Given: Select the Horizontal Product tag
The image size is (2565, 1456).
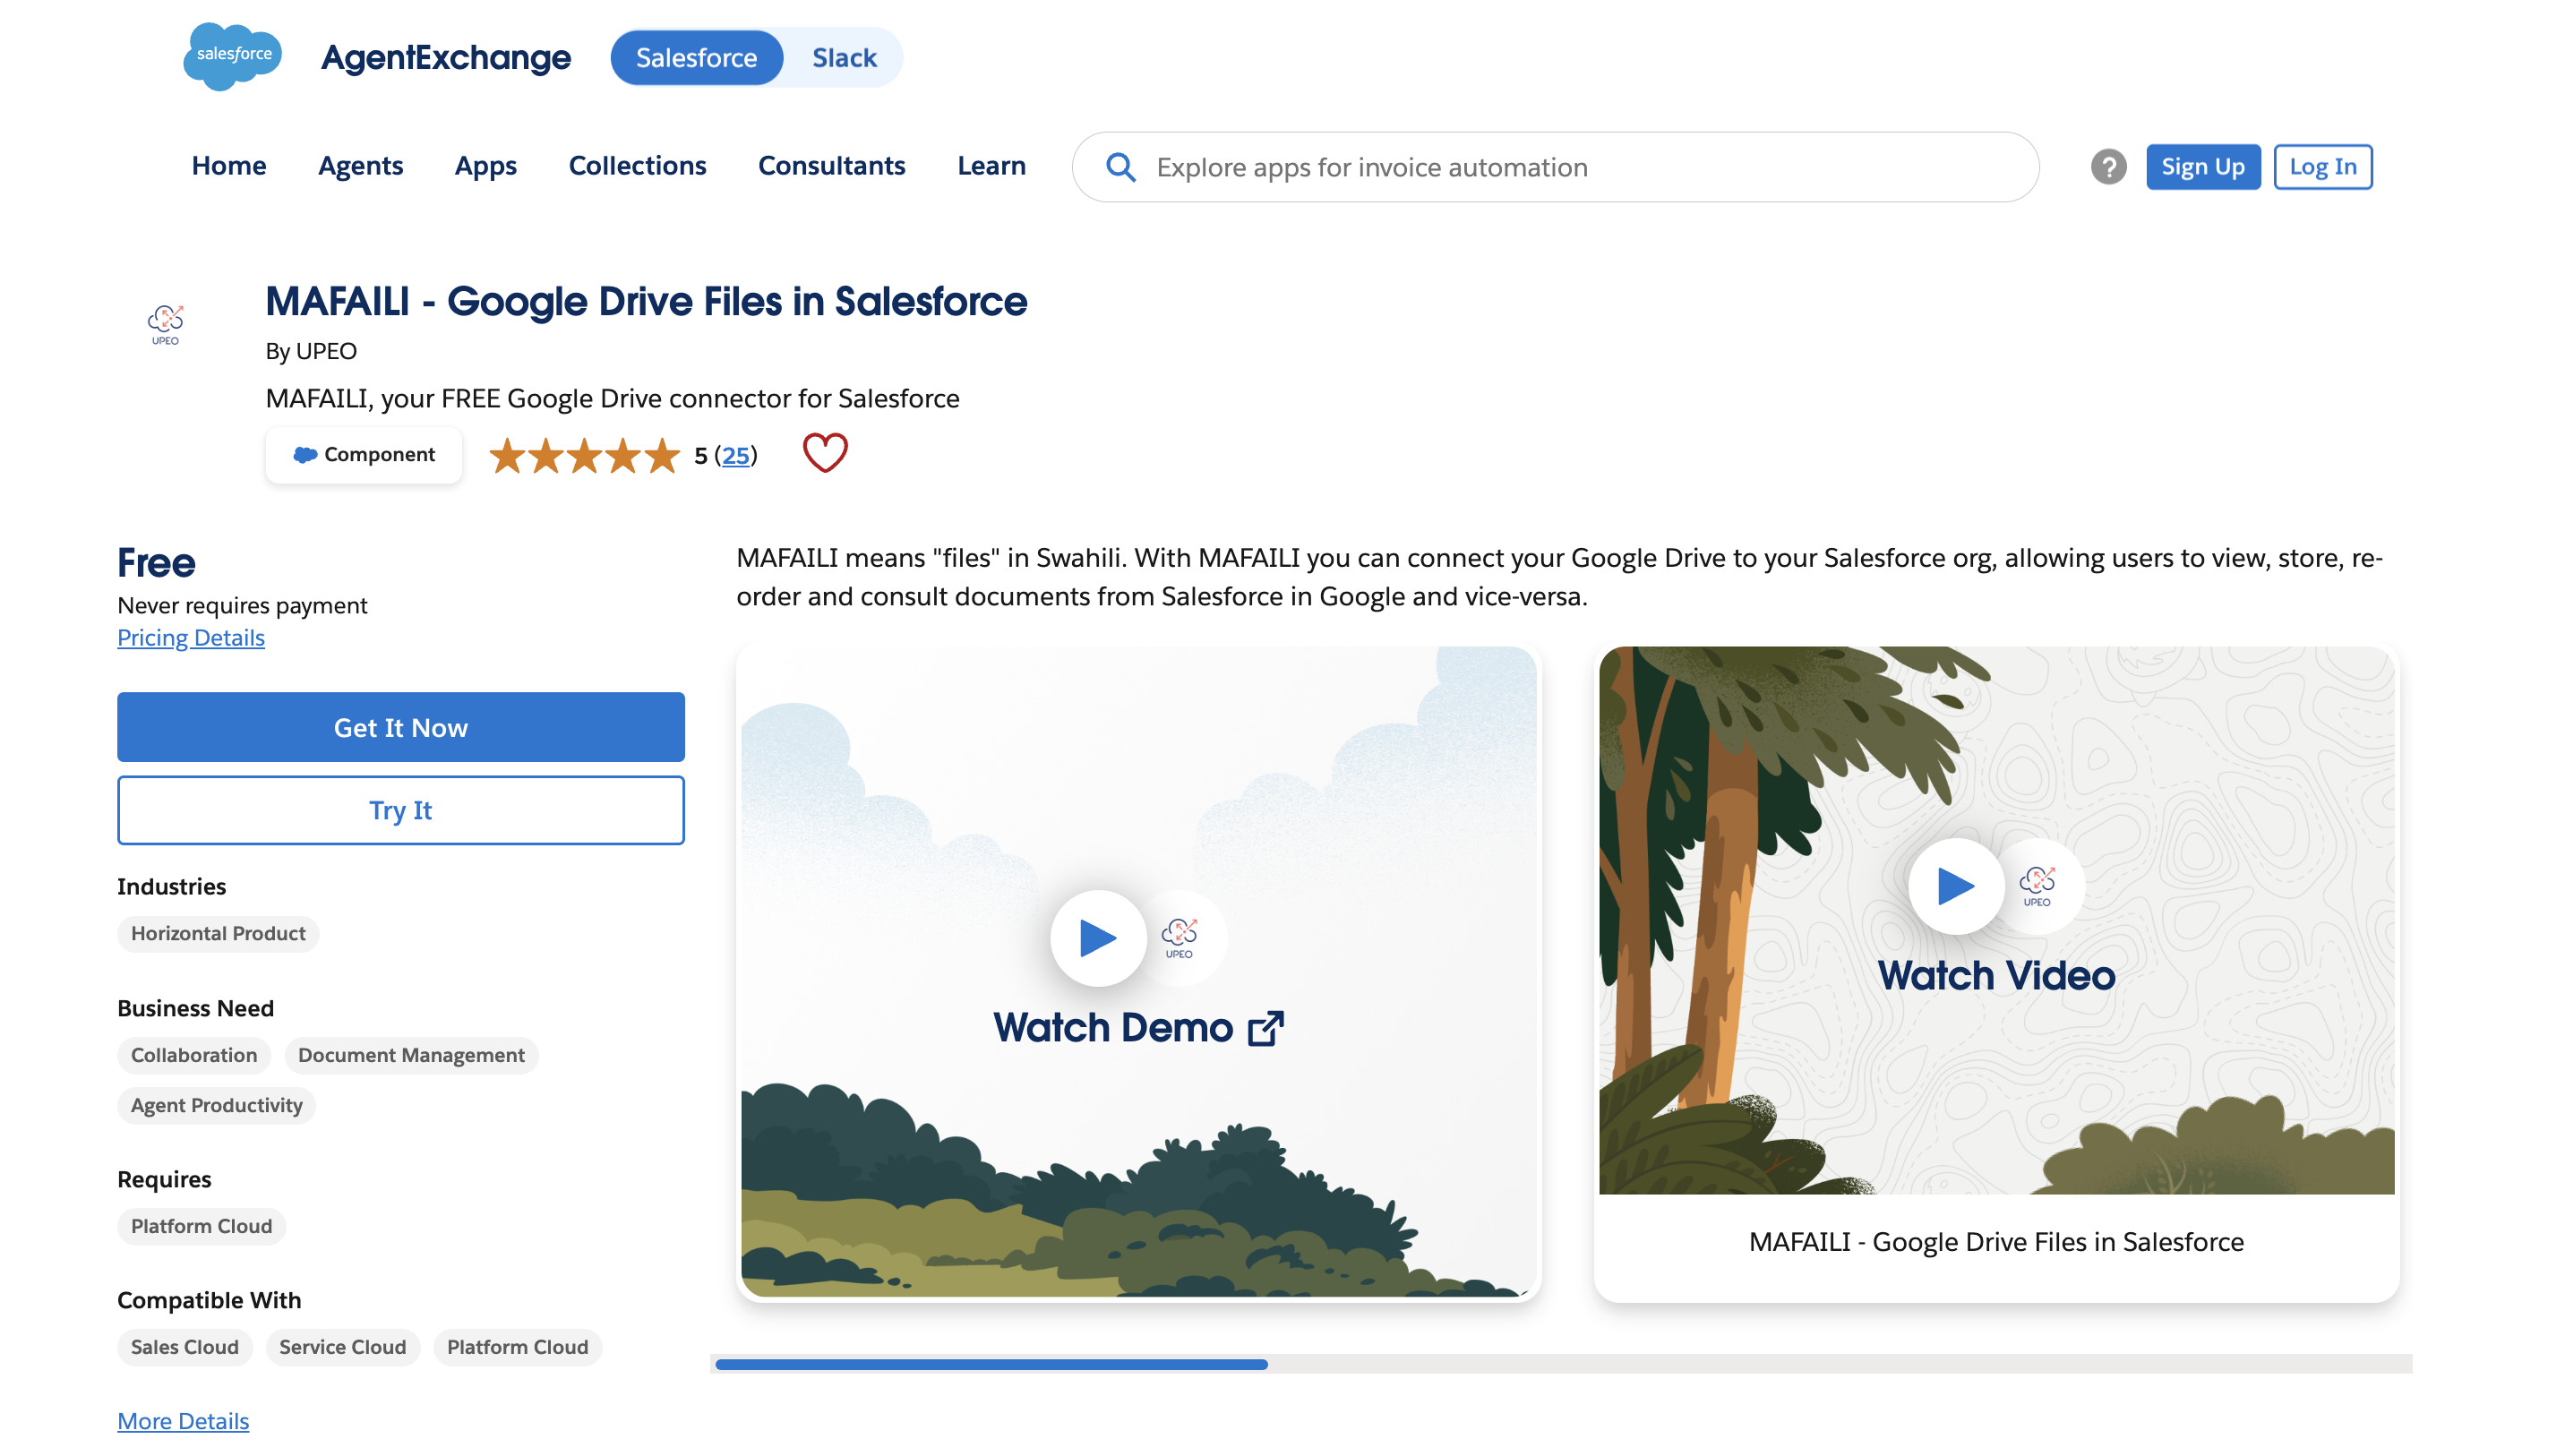Looking at the screenshot, I should point(218,934).
